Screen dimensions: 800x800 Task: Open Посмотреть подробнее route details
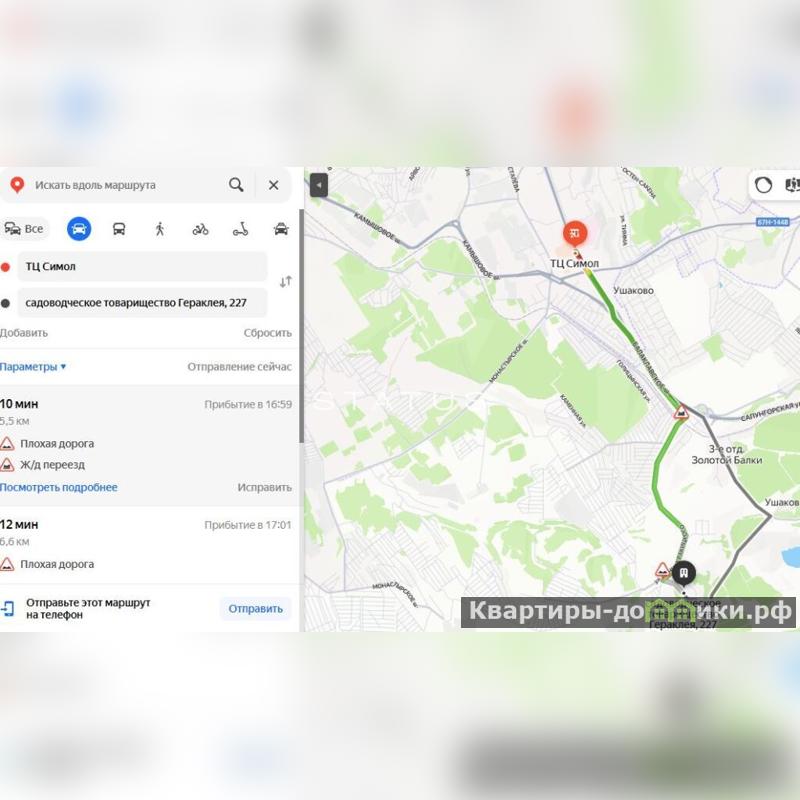click(x=59, y=487)
